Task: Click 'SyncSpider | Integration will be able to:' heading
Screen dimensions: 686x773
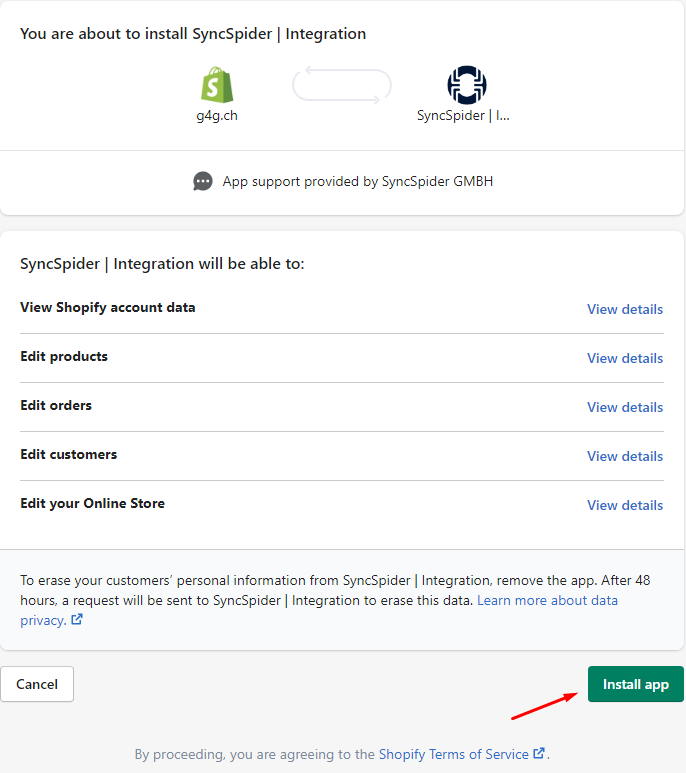Action: pos(162,264)
